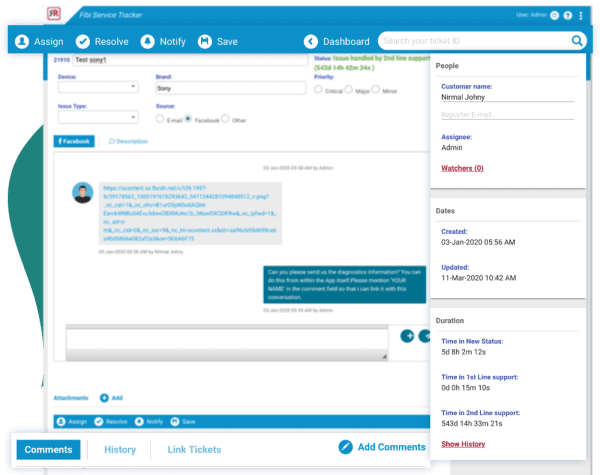This screenshot has width=600, height=475.
Task: Select the Minor priority radio button
Action: point(376,89)
